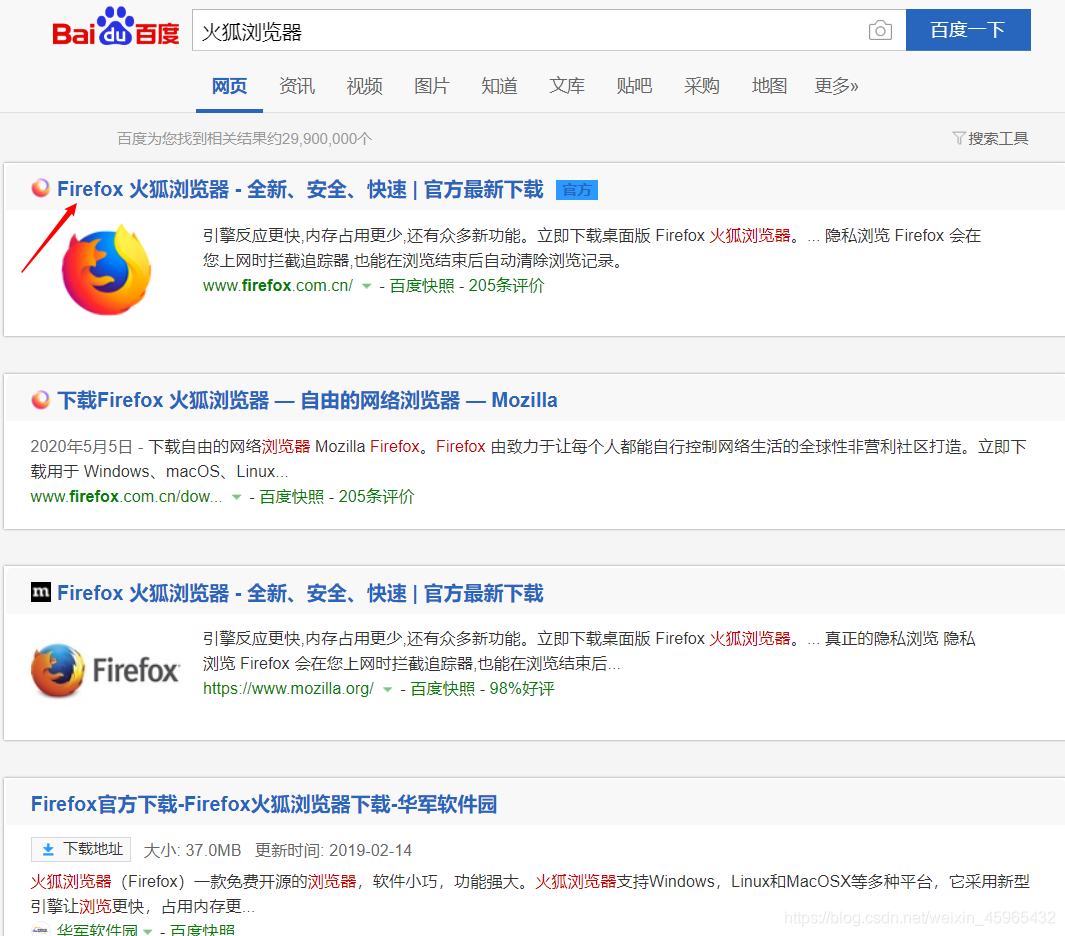Open 下载Firefox 火狐浏览器 — Mozilla result
This screenshot has width=1065, height=936.
(307, 400)
